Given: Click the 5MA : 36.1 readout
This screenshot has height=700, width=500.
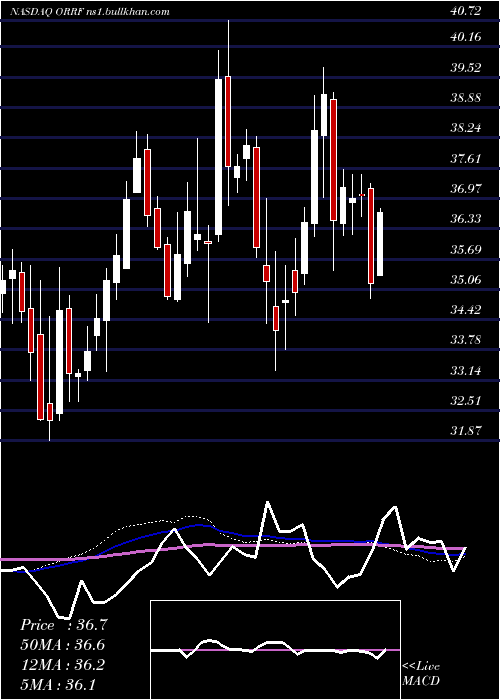Looking at the screenshot, I should click(58, 685).
